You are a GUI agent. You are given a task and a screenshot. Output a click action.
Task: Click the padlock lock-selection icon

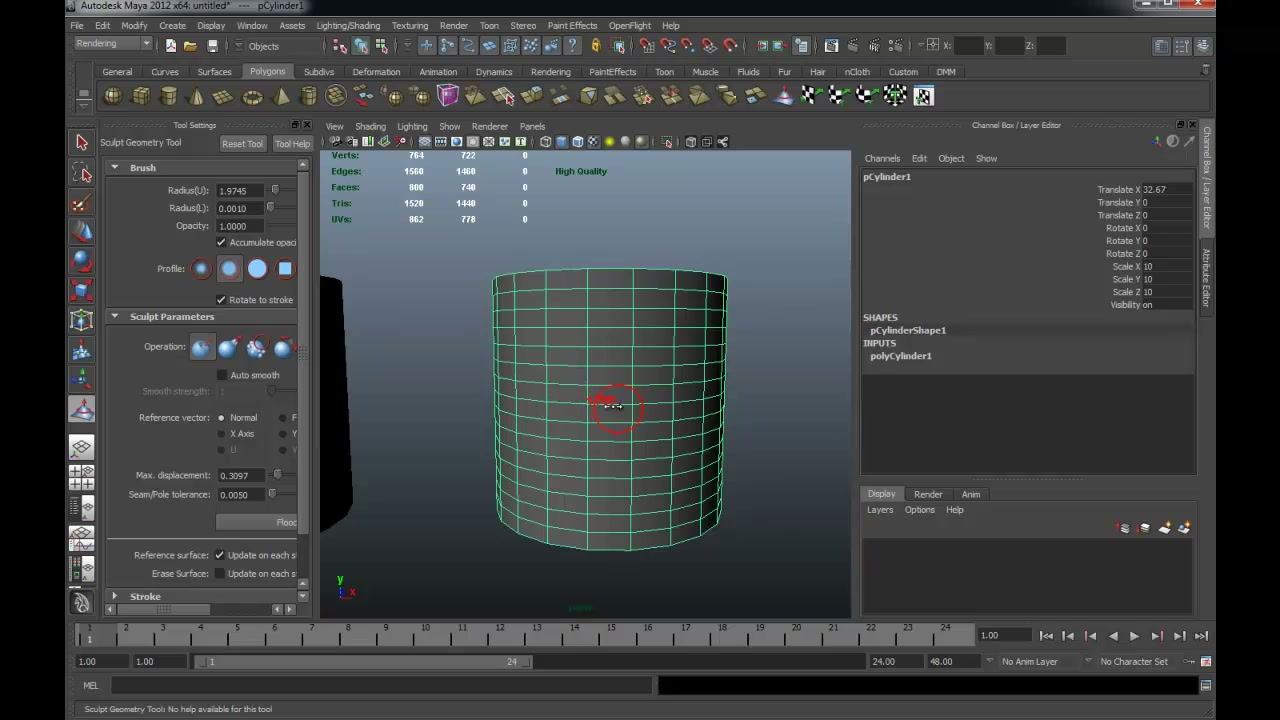(596, 45)
